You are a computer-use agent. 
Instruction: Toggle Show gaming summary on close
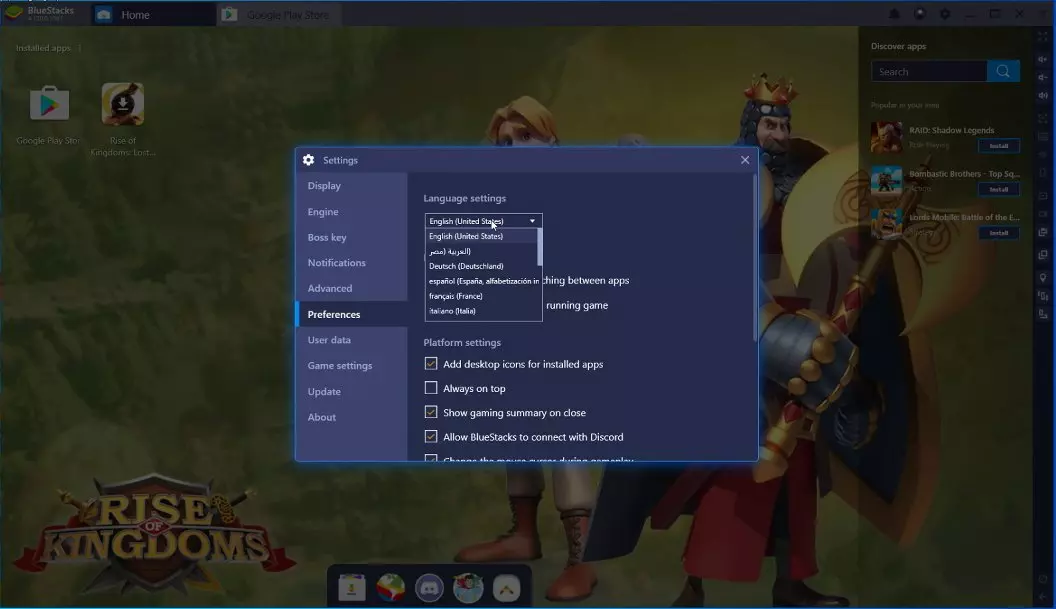point(431,412)
